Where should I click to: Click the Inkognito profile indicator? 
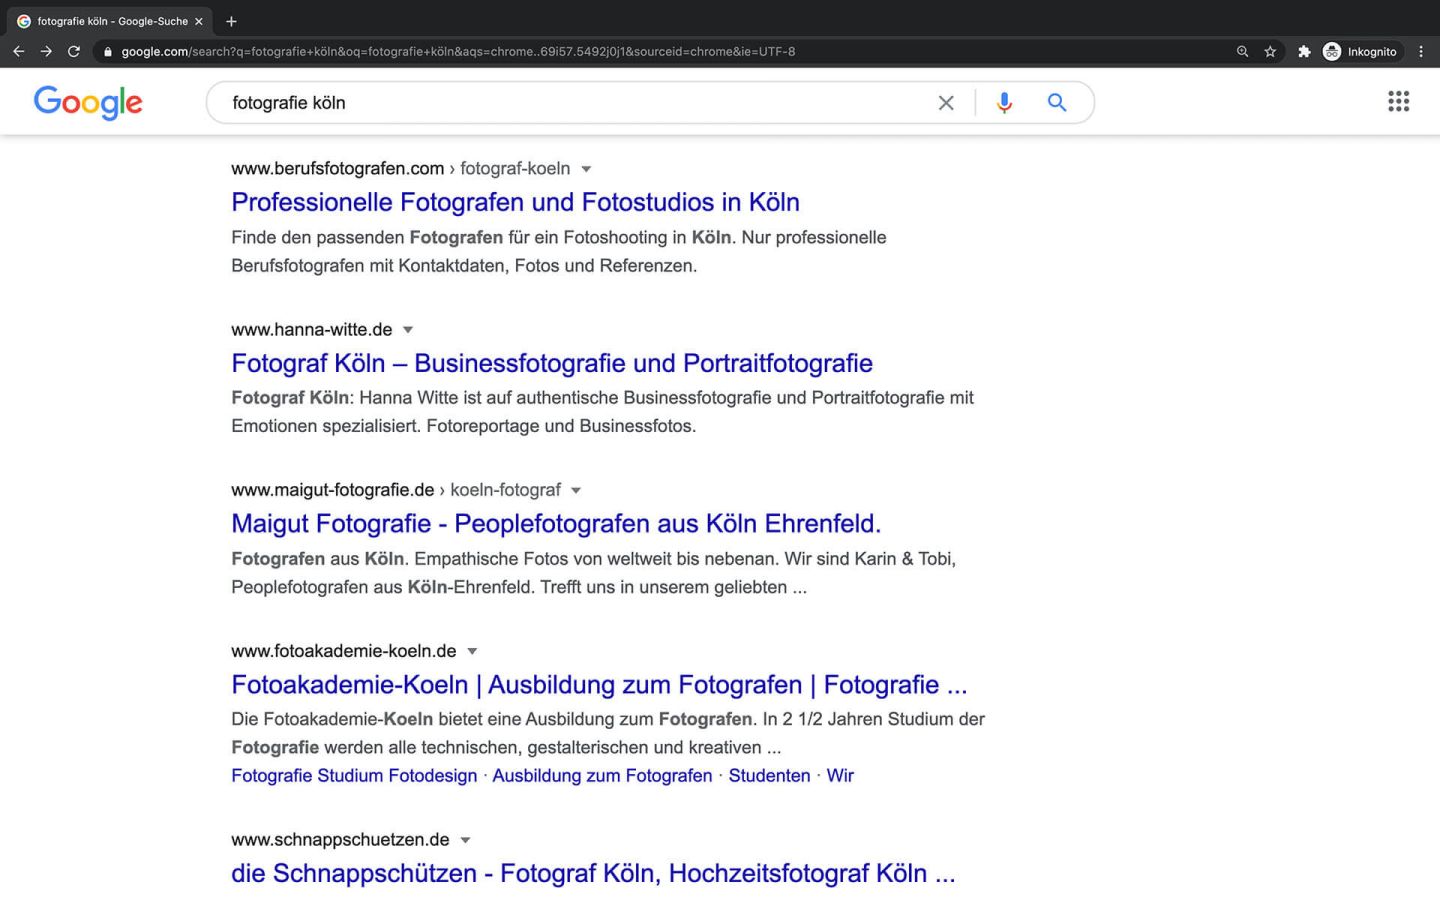[x=1361, y=51]
